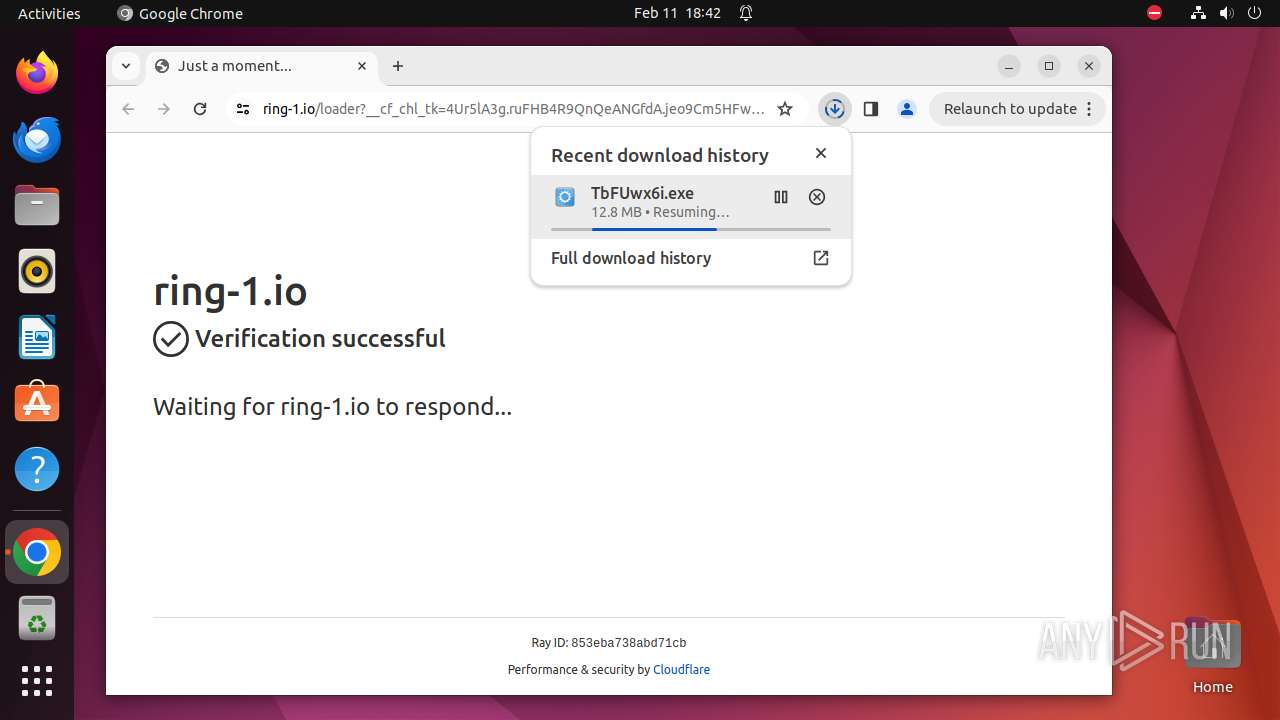This screenshot has height=720, width=1280.
Task: Open Chrome downloads toolbar icon
Action: tap(834, 109)
